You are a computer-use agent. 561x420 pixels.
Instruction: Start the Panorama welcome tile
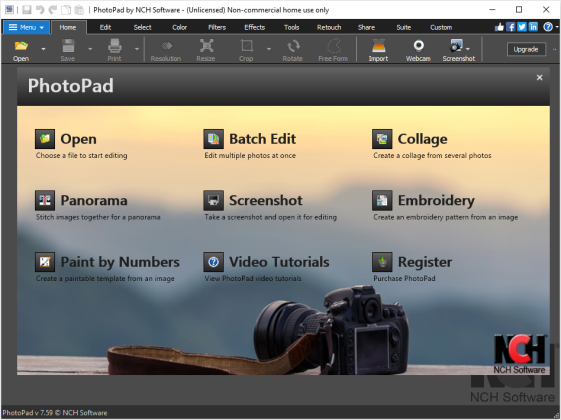point(98,206)
